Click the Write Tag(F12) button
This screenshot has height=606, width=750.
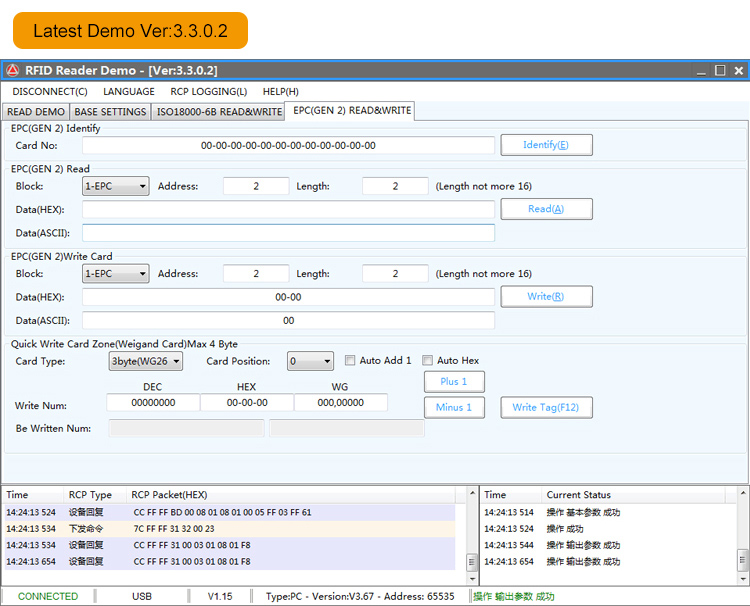546,408
